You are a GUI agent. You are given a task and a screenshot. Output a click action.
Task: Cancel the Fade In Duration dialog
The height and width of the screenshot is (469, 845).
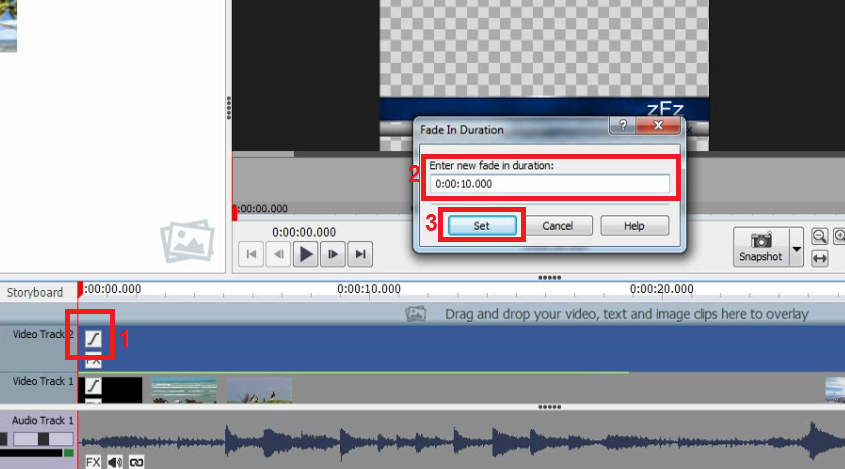click(558, 225)
